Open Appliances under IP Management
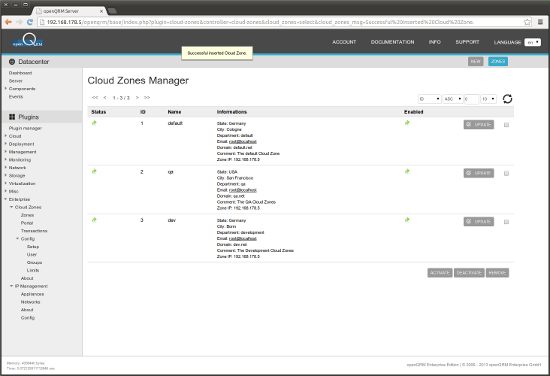The image size is (550, 376). pos(32,294)
